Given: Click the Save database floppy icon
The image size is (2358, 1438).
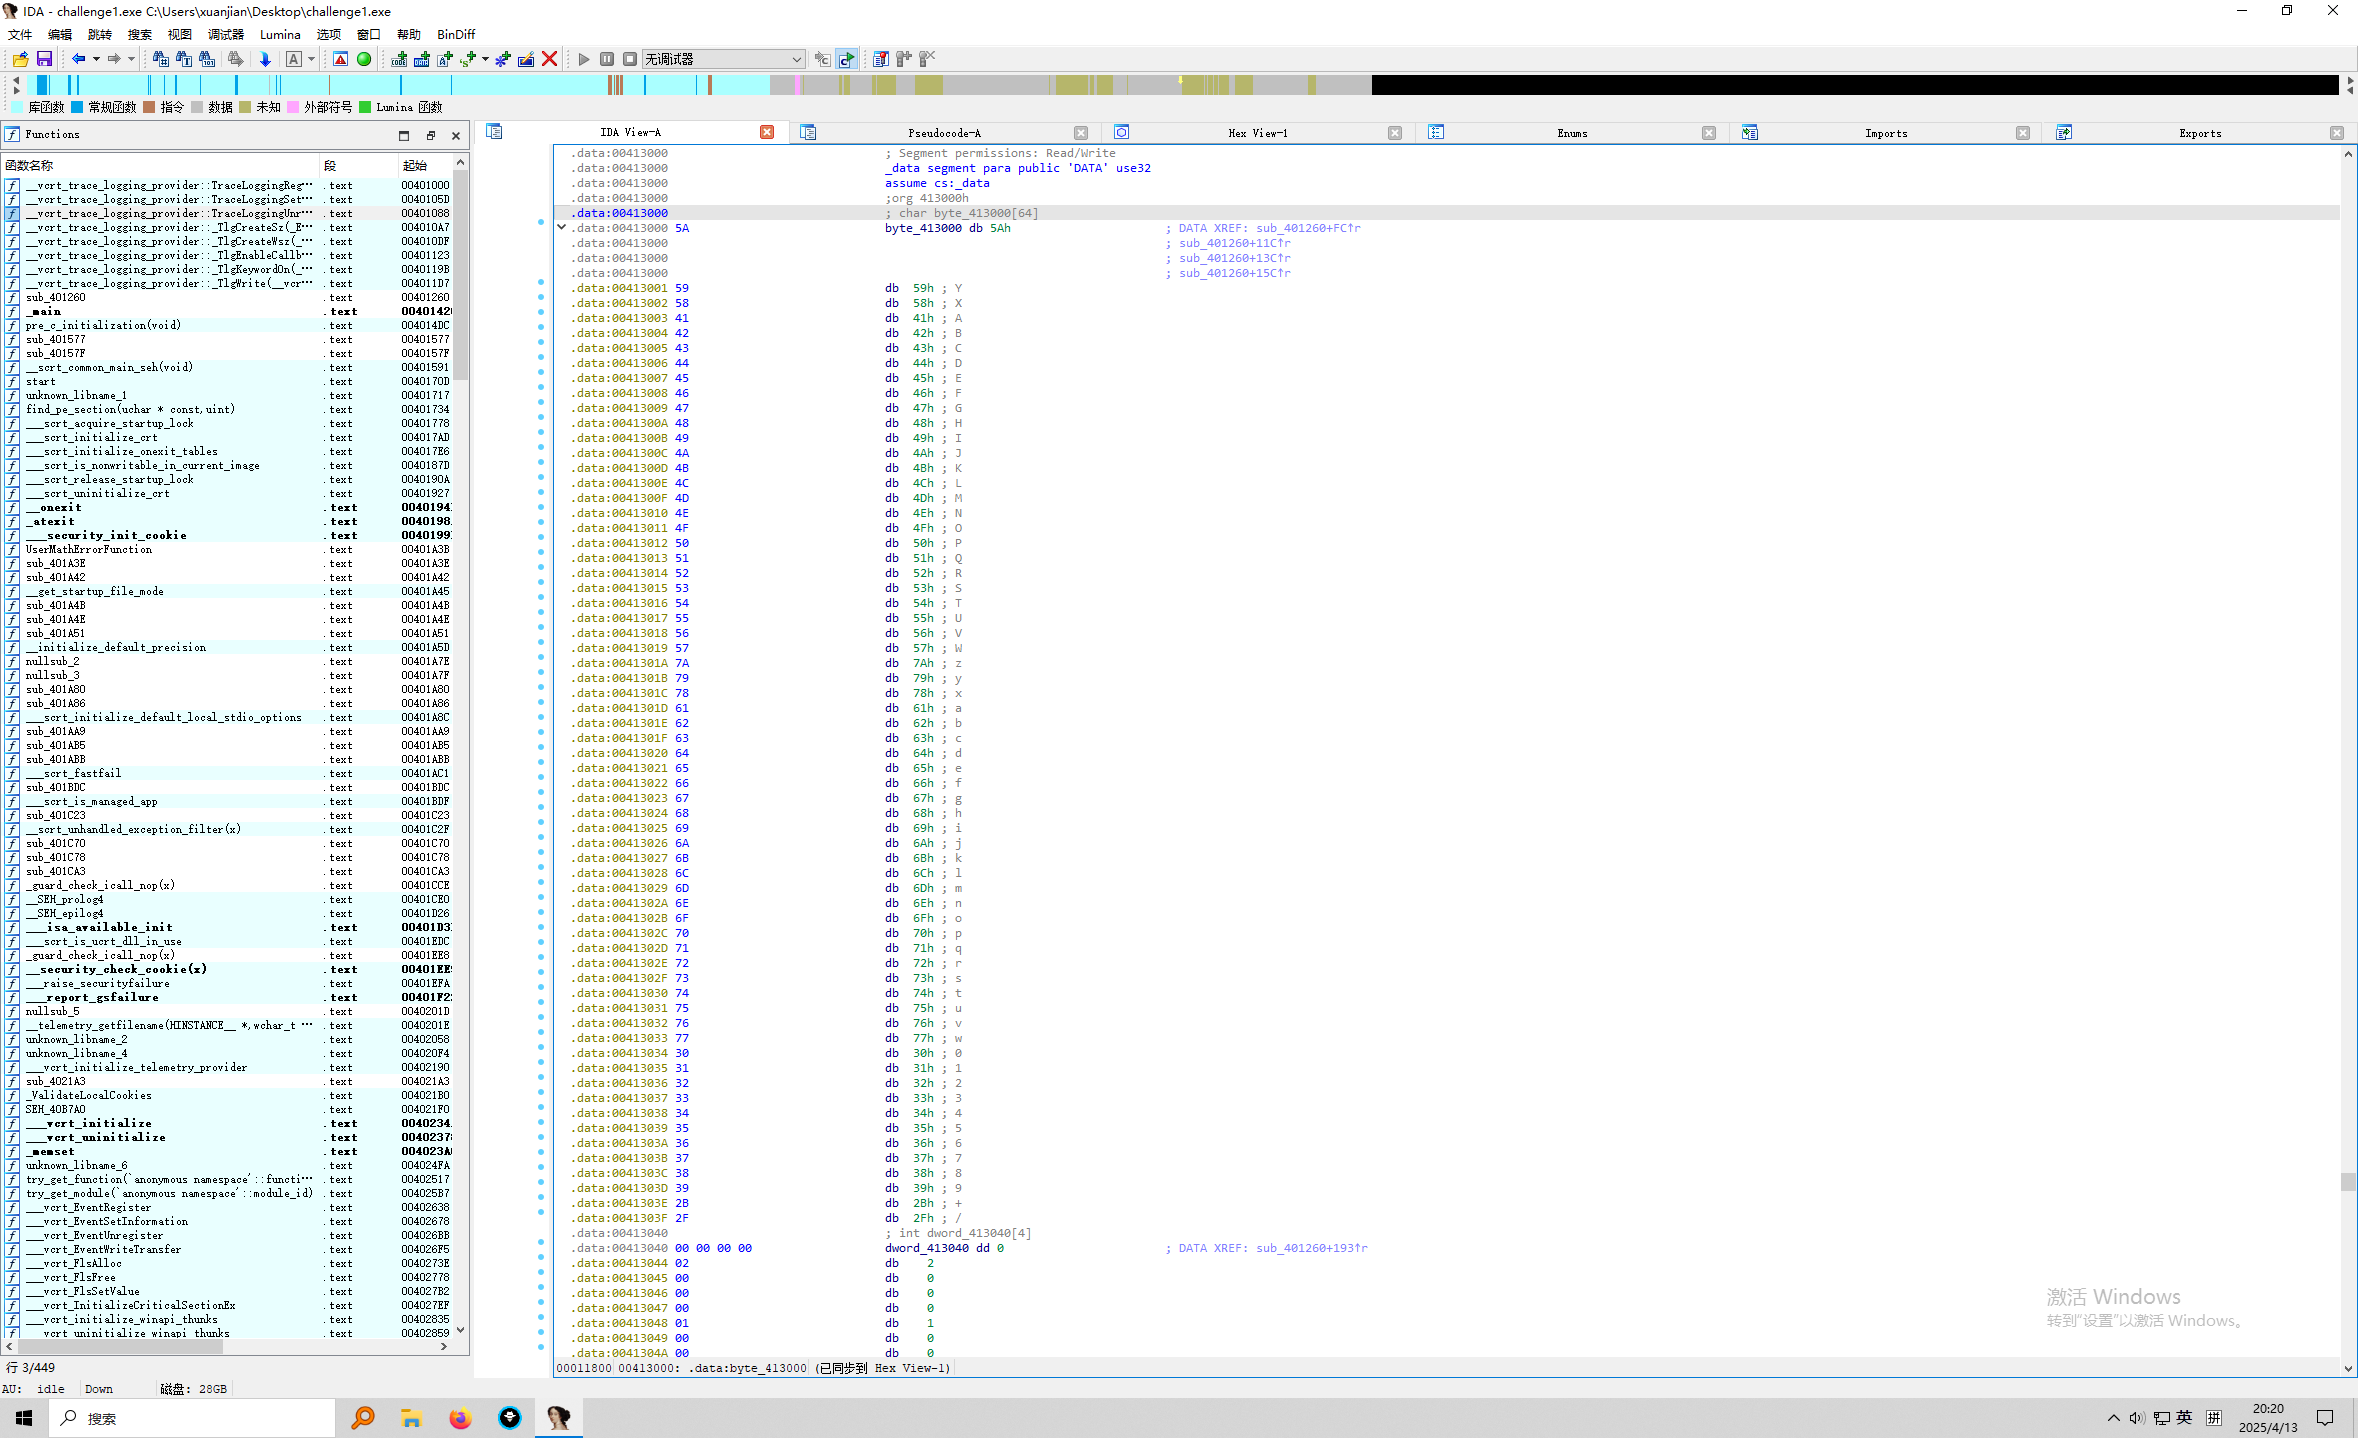Looking at the screenshot, I should pyautogui.click(x=44, y=59).
